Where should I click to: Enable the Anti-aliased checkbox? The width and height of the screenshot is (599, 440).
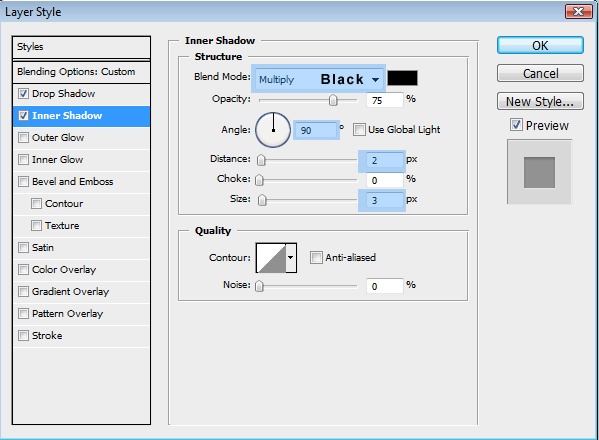(x=316, y=257)
